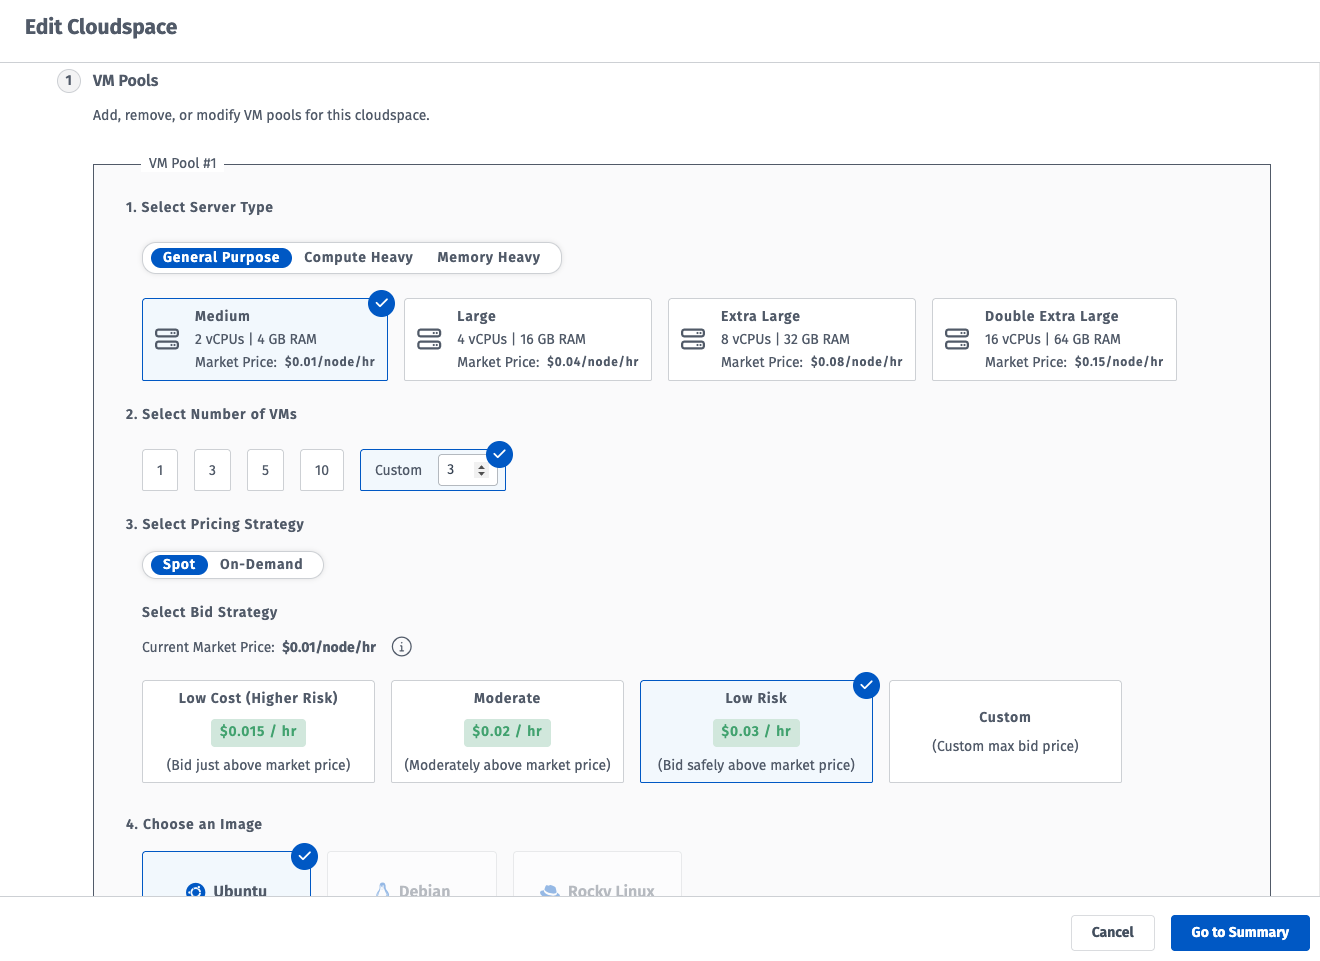Viewport: 1320px width, 961px height.
Task: Click the server icon in Double Extra Large card
Action: click(x=957, y=340)
